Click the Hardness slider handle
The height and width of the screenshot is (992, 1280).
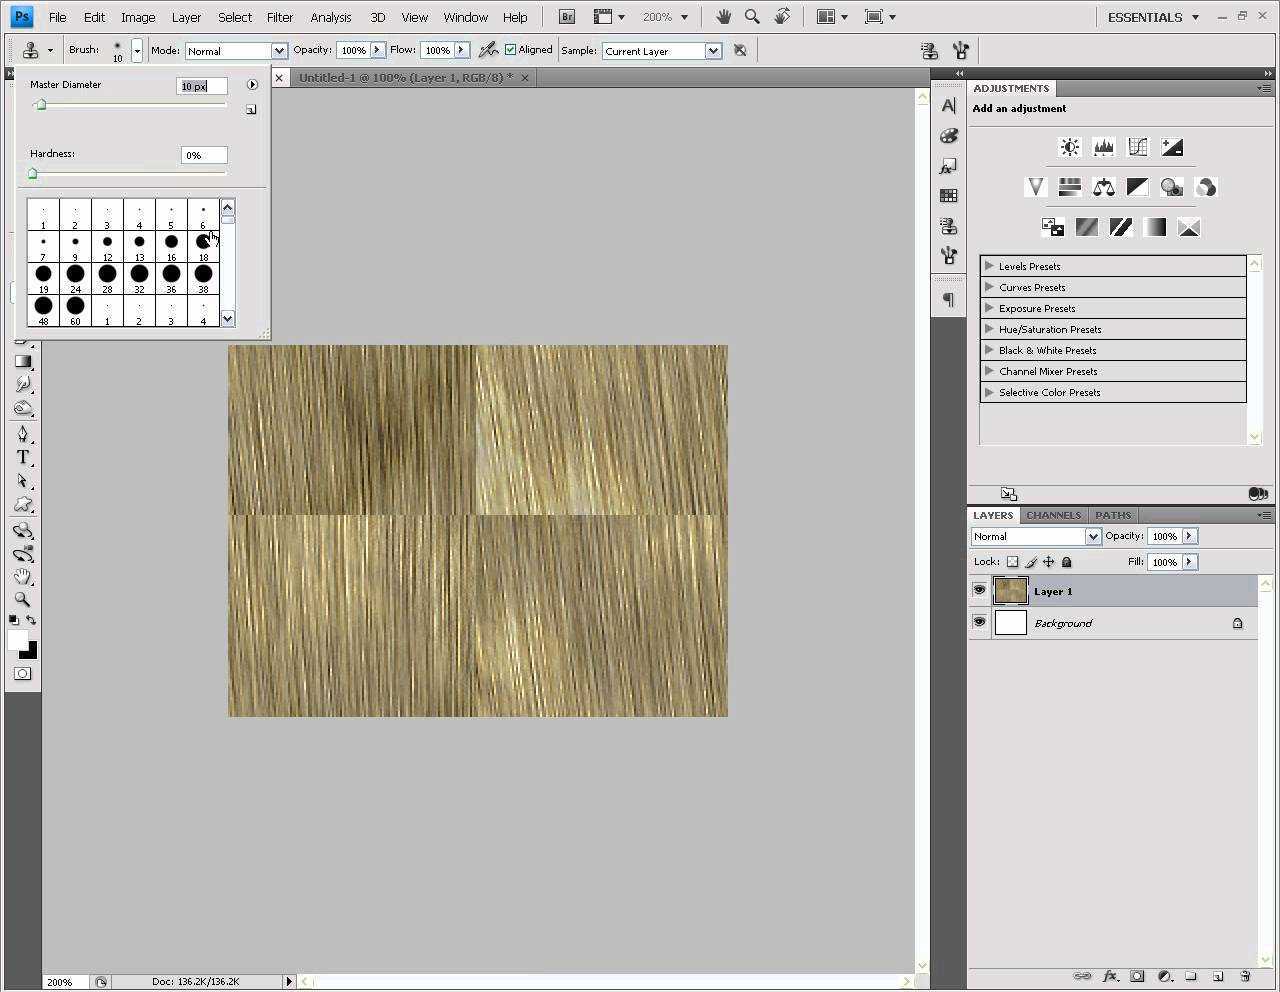(32, 174)
